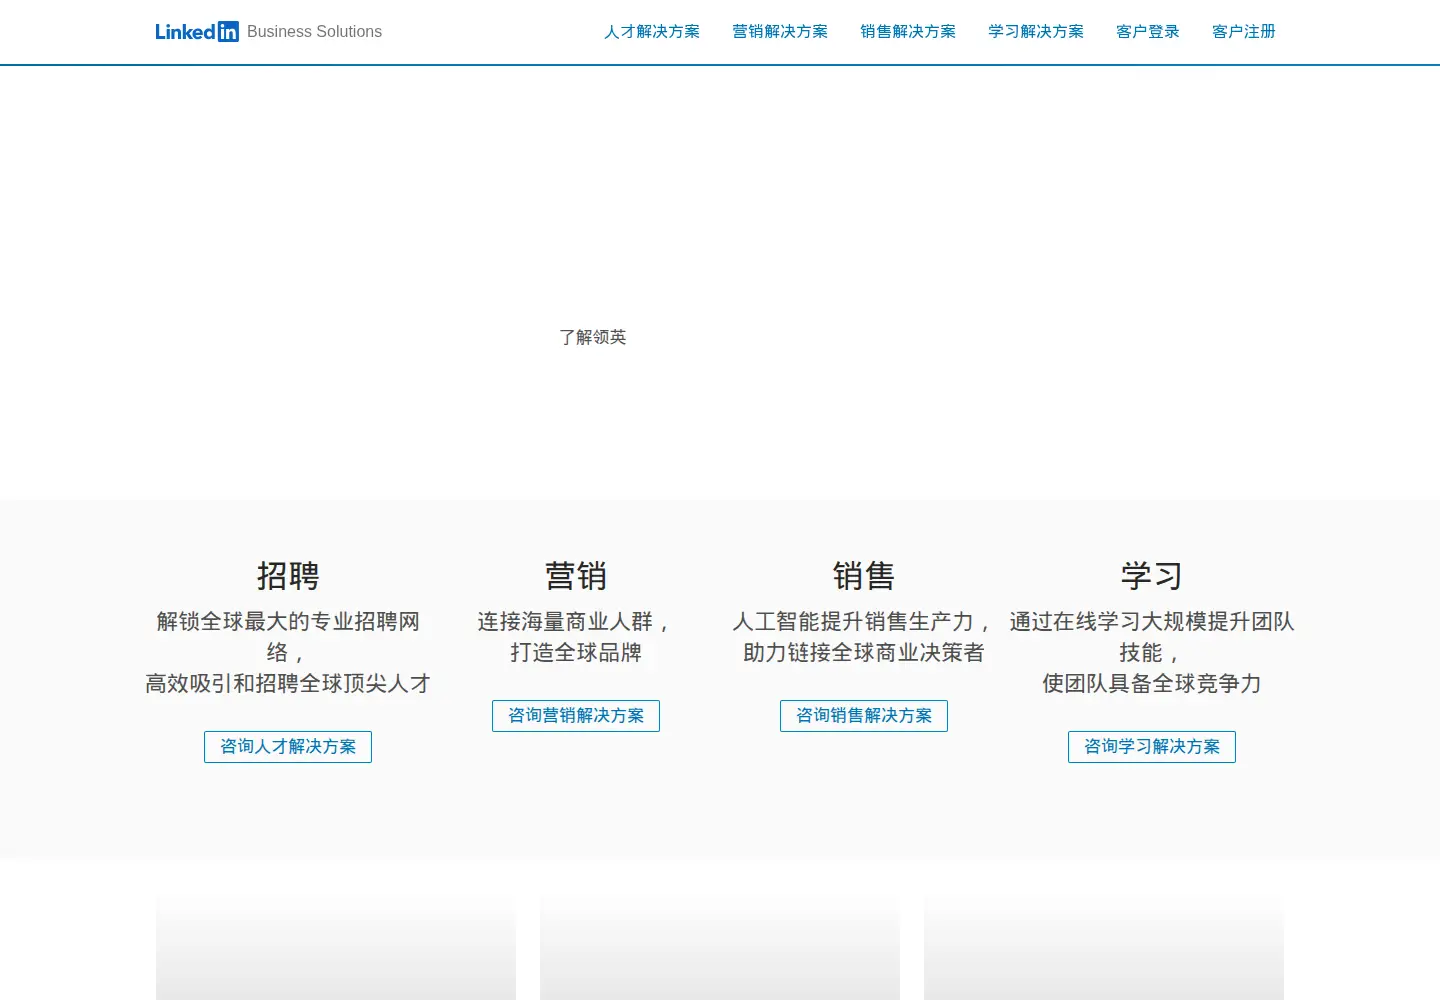The width and height of the screenshot is (1440, 1000).
Task: Open 营销解决方案 menu item
Action: (x=780, y=32)
